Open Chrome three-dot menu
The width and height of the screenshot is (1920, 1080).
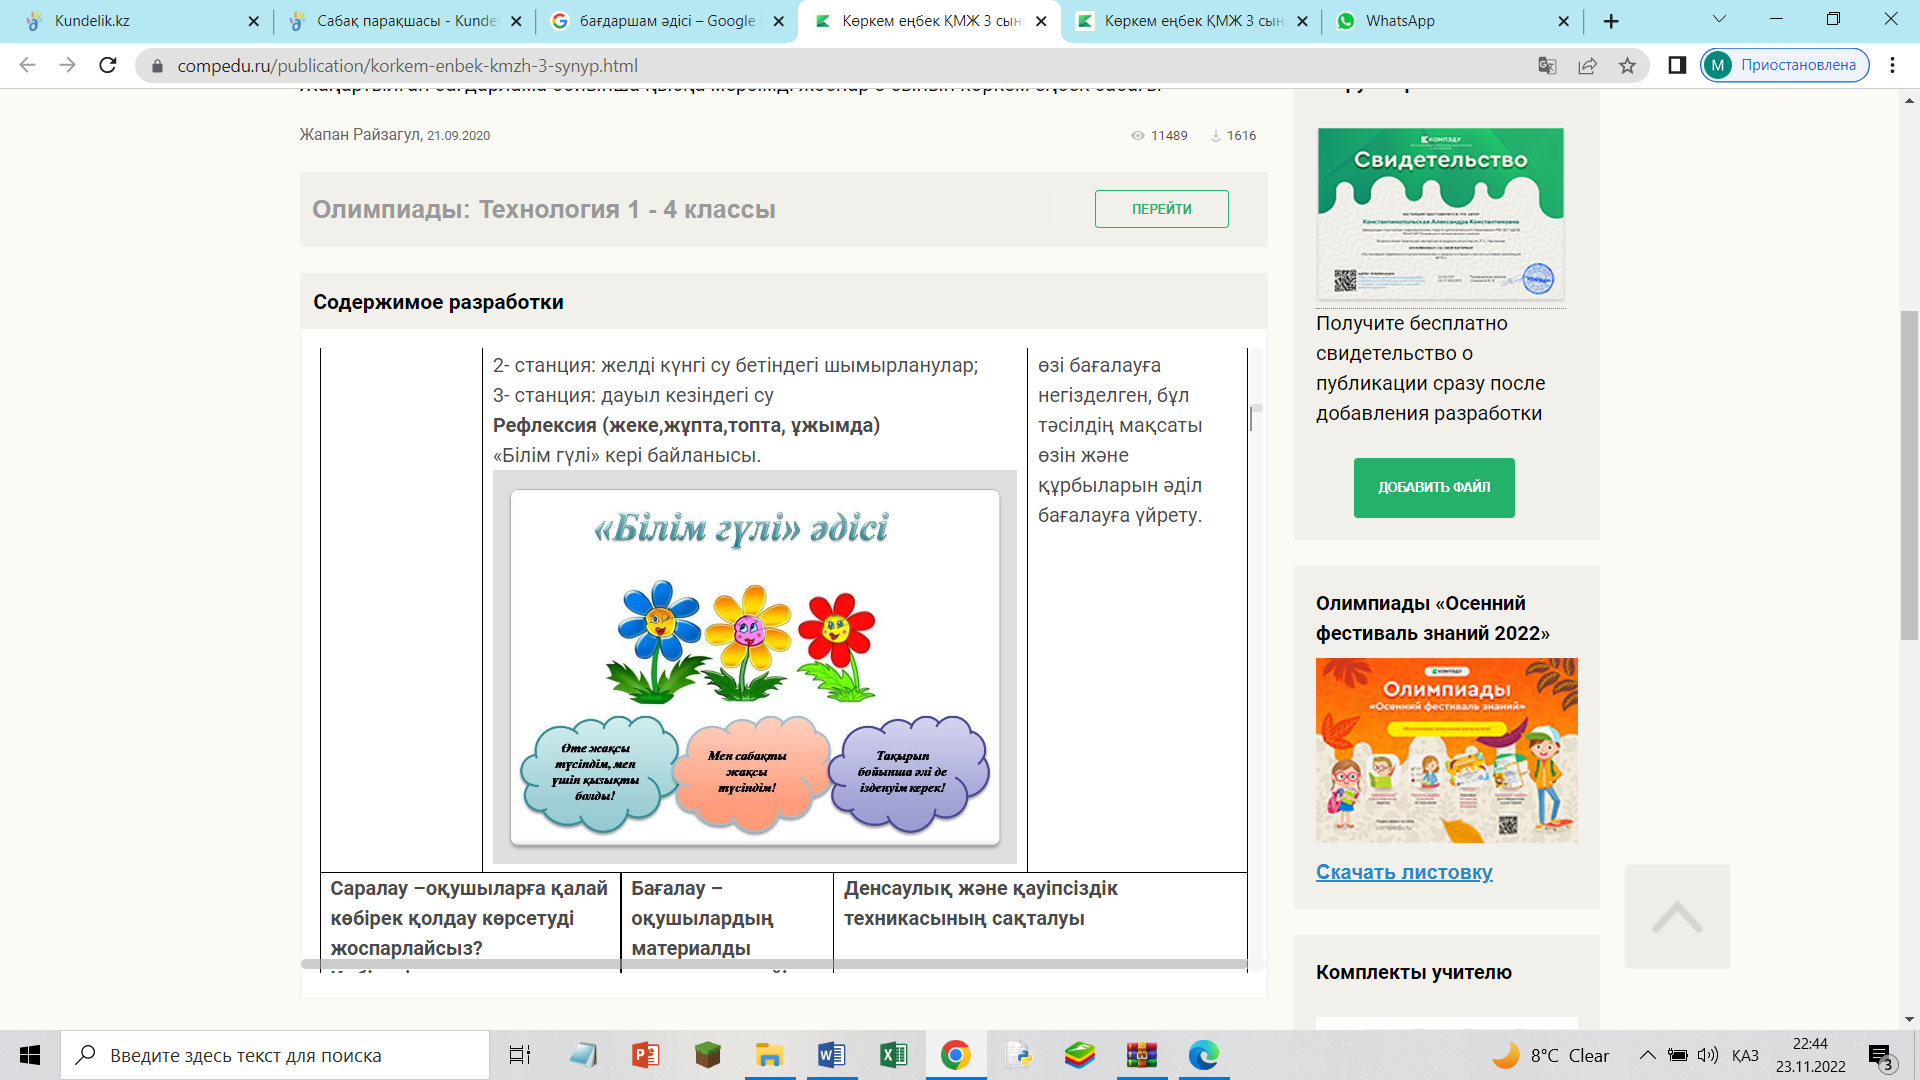(1892, 66)
